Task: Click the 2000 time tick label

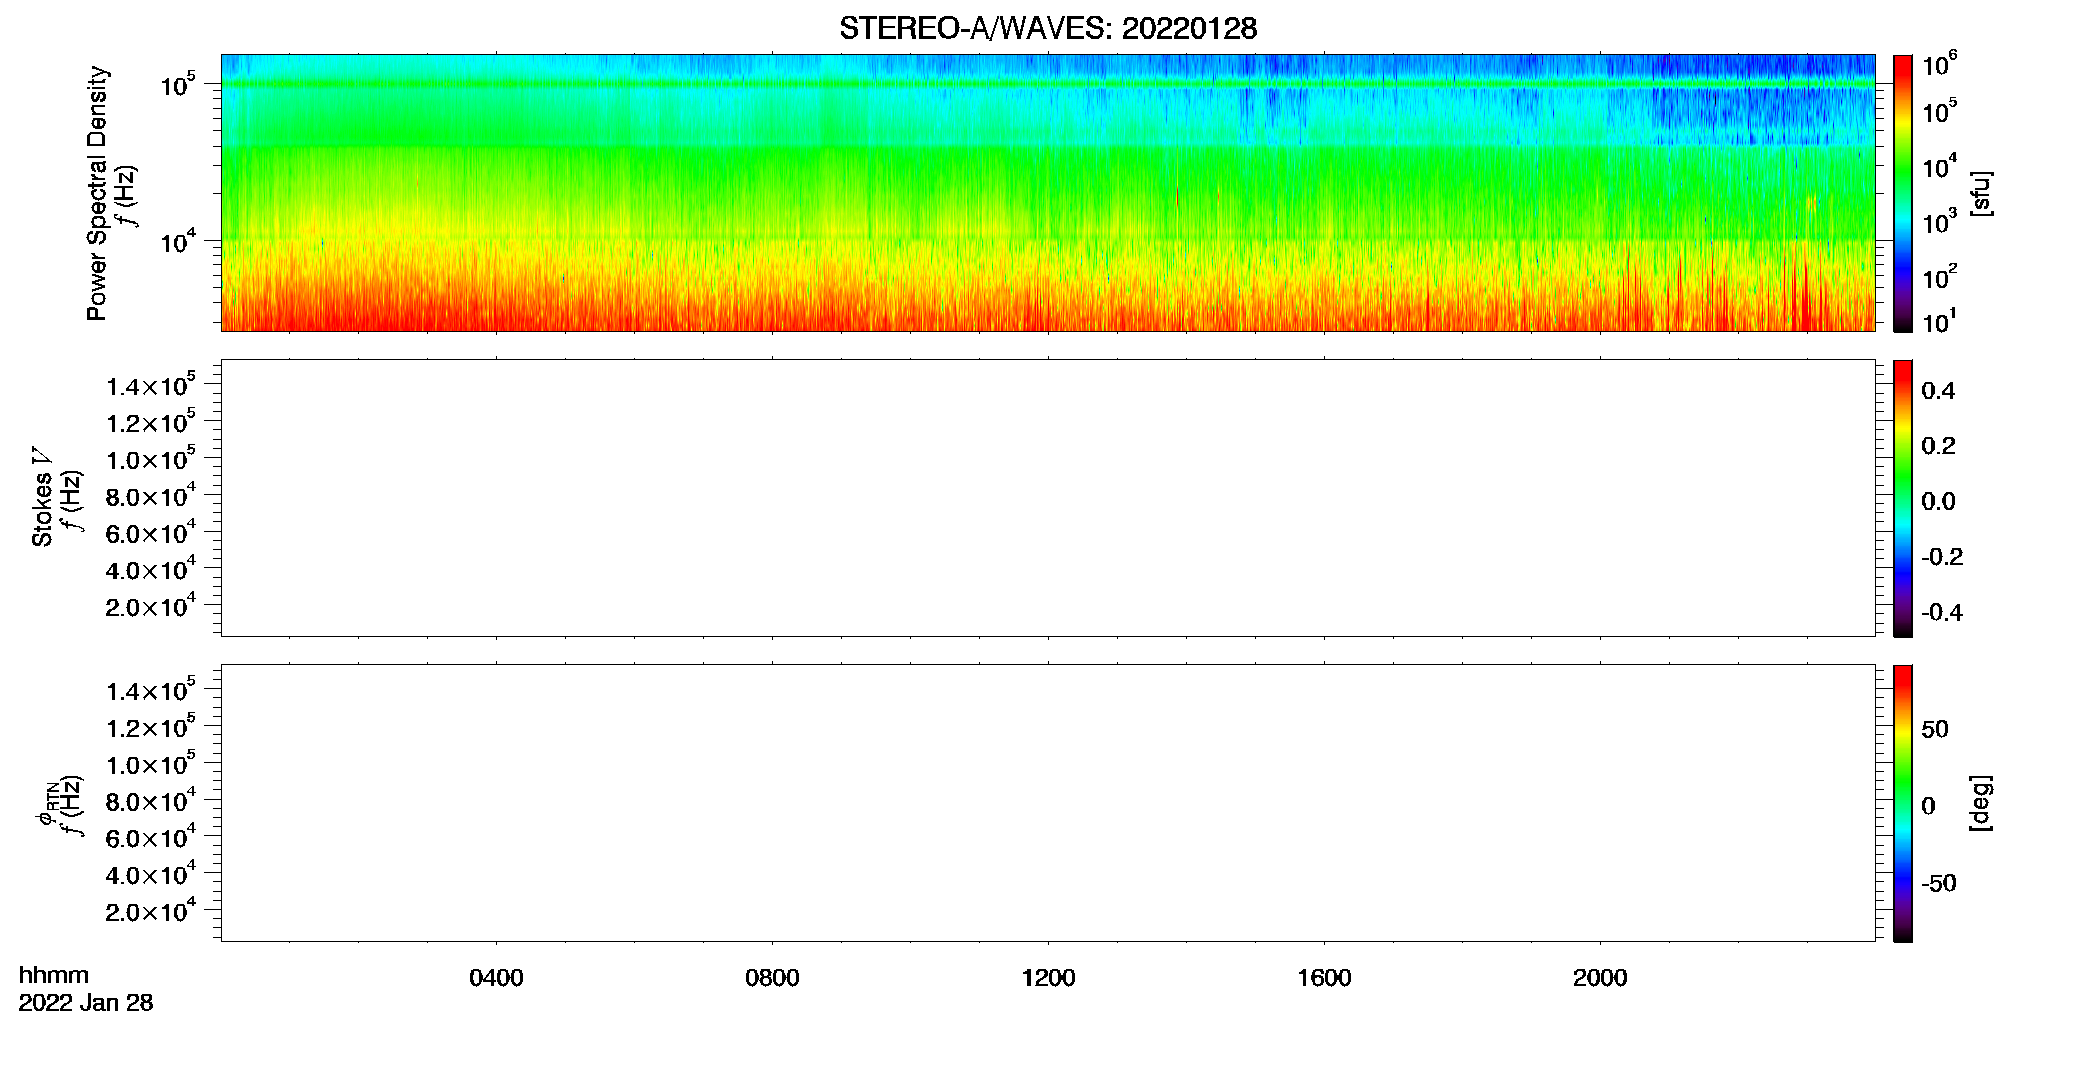Action: click(1600, 978)
